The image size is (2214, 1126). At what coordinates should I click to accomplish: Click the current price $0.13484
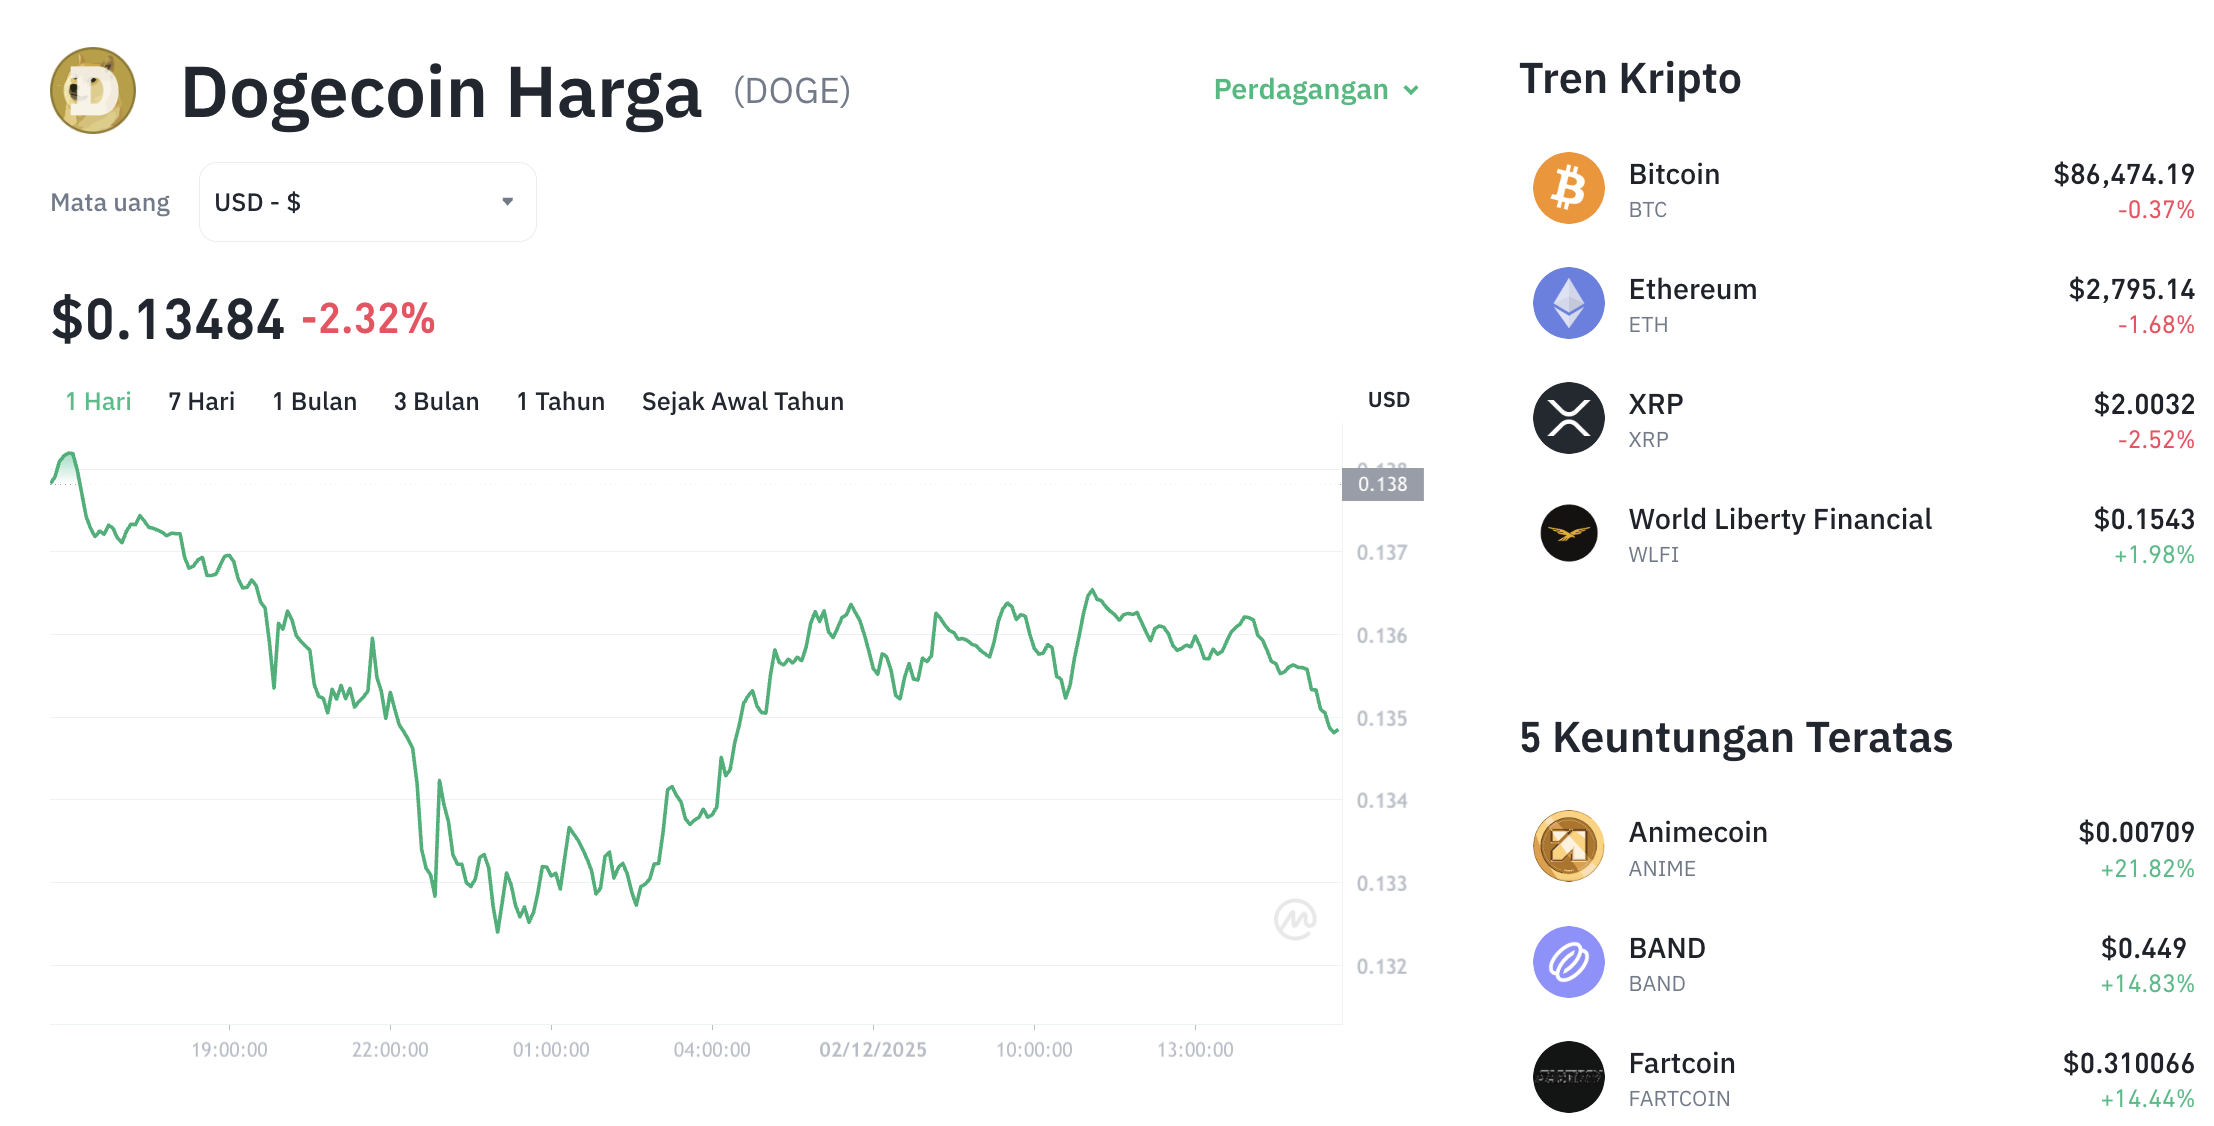(168, 318)
